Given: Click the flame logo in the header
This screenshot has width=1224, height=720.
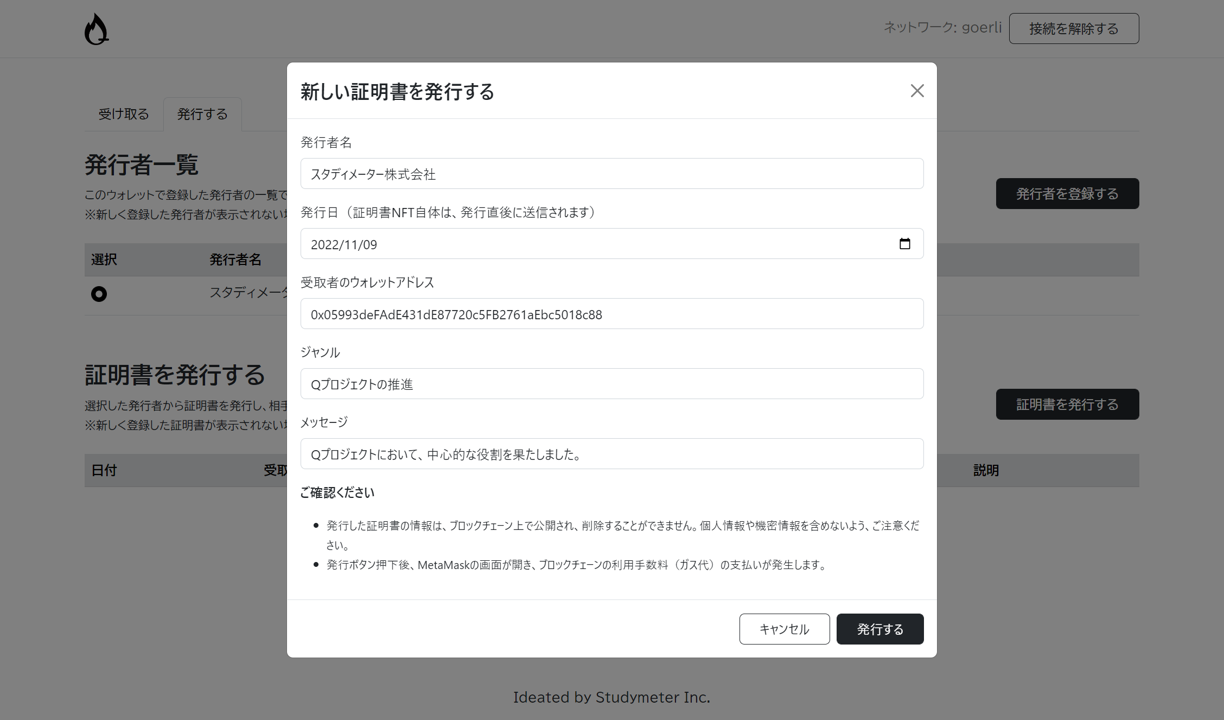Looking at the screenshot, I should point(95,28).
